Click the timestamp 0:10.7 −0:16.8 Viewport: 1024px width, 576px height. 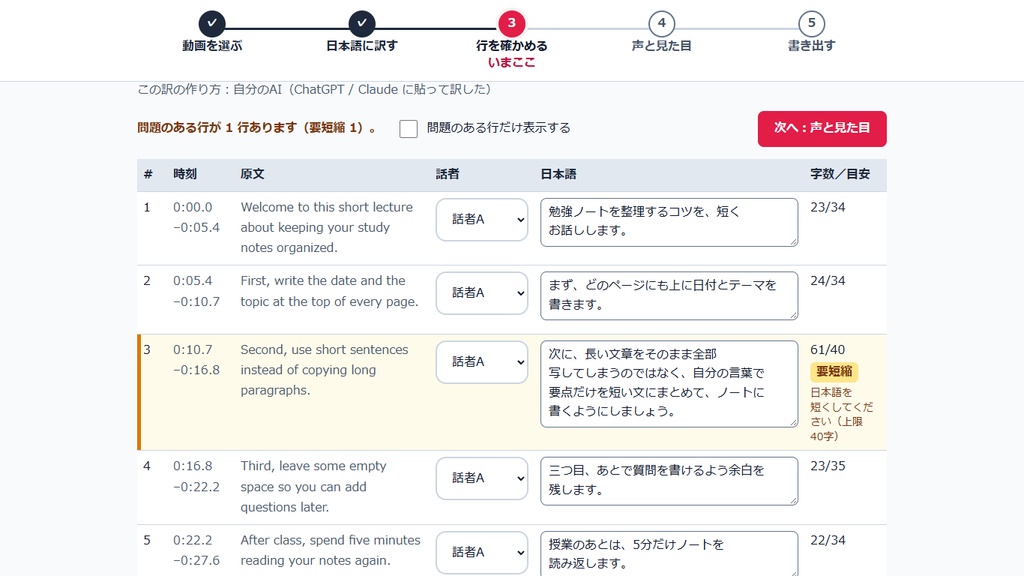point(196,360)
